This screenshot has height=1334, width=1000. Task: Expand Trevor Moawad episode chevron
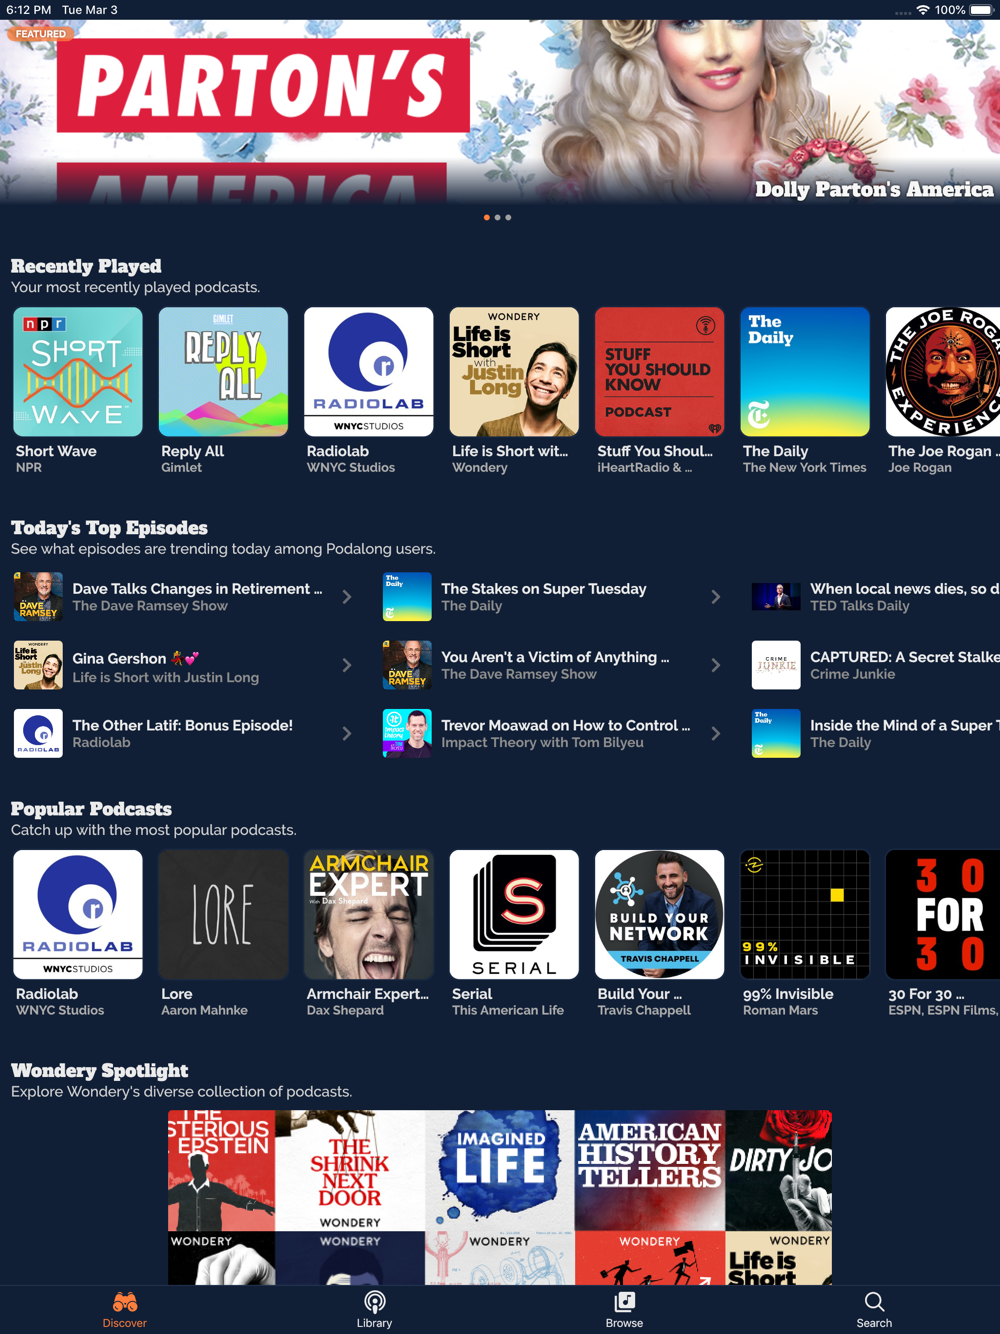[716, 733]
